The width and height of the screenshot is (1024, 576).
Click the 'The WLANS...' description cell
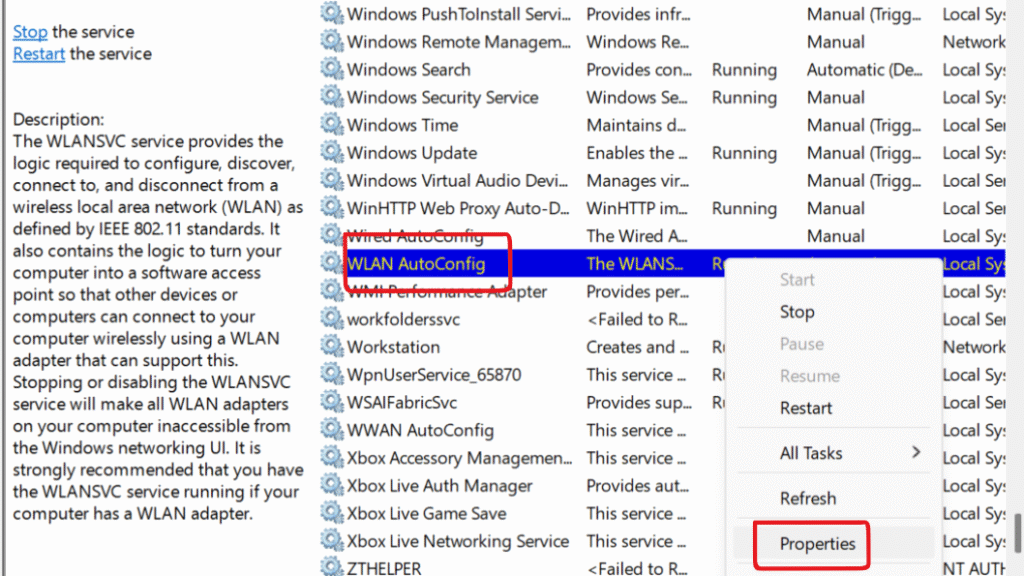(634, 264)
